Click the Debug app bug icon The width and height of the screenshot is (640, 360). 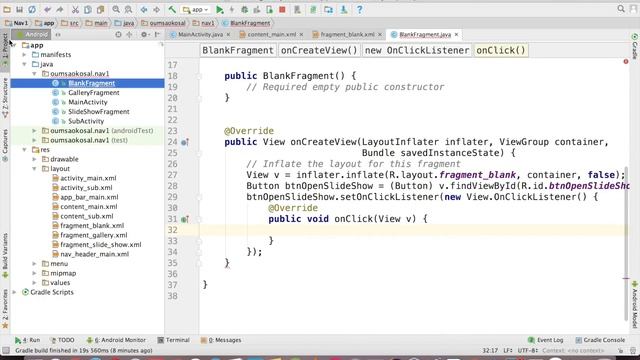pyautogui.click(x=244, y=9)
